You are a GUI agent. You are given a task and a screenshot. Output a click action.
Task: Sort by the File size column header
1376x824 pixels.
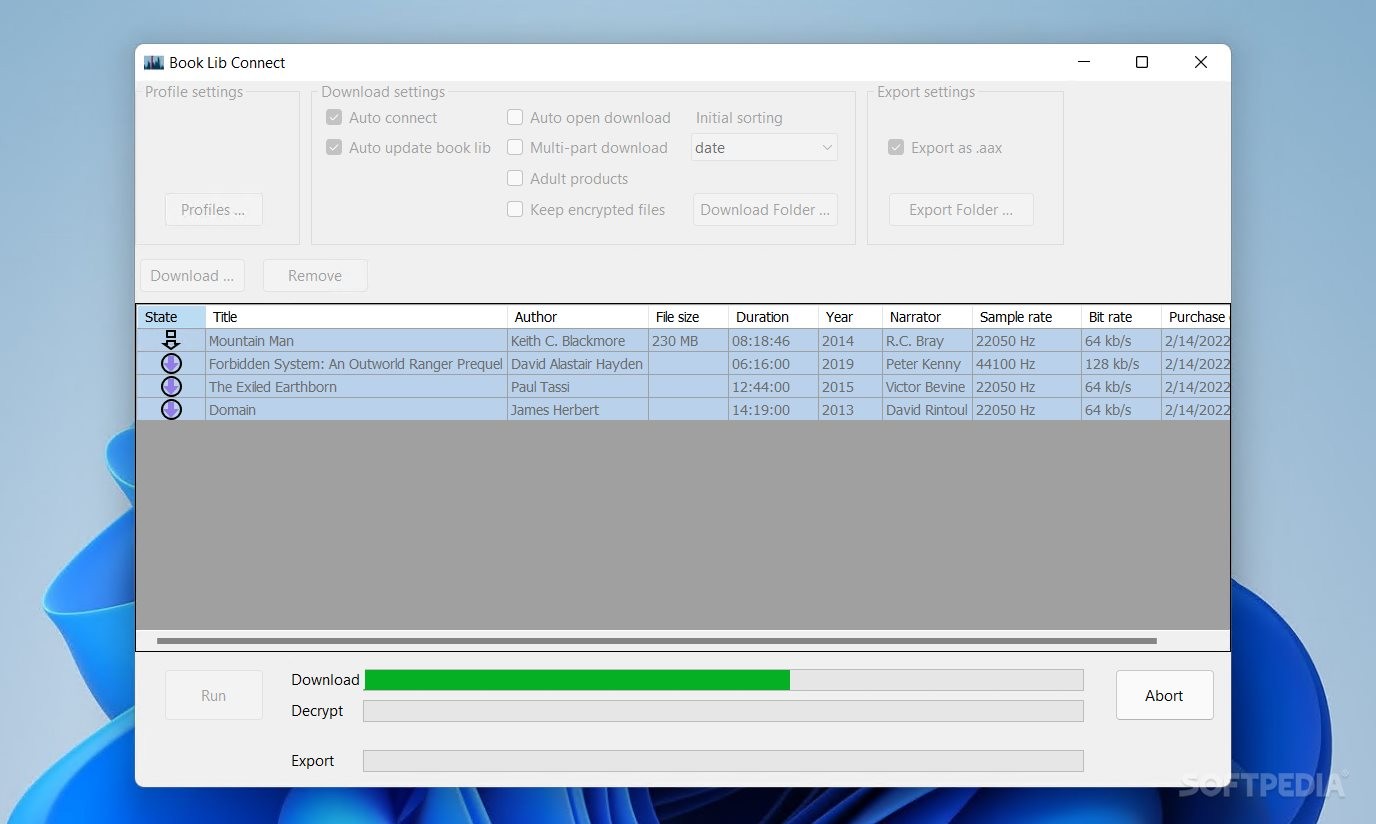(688, 317)
